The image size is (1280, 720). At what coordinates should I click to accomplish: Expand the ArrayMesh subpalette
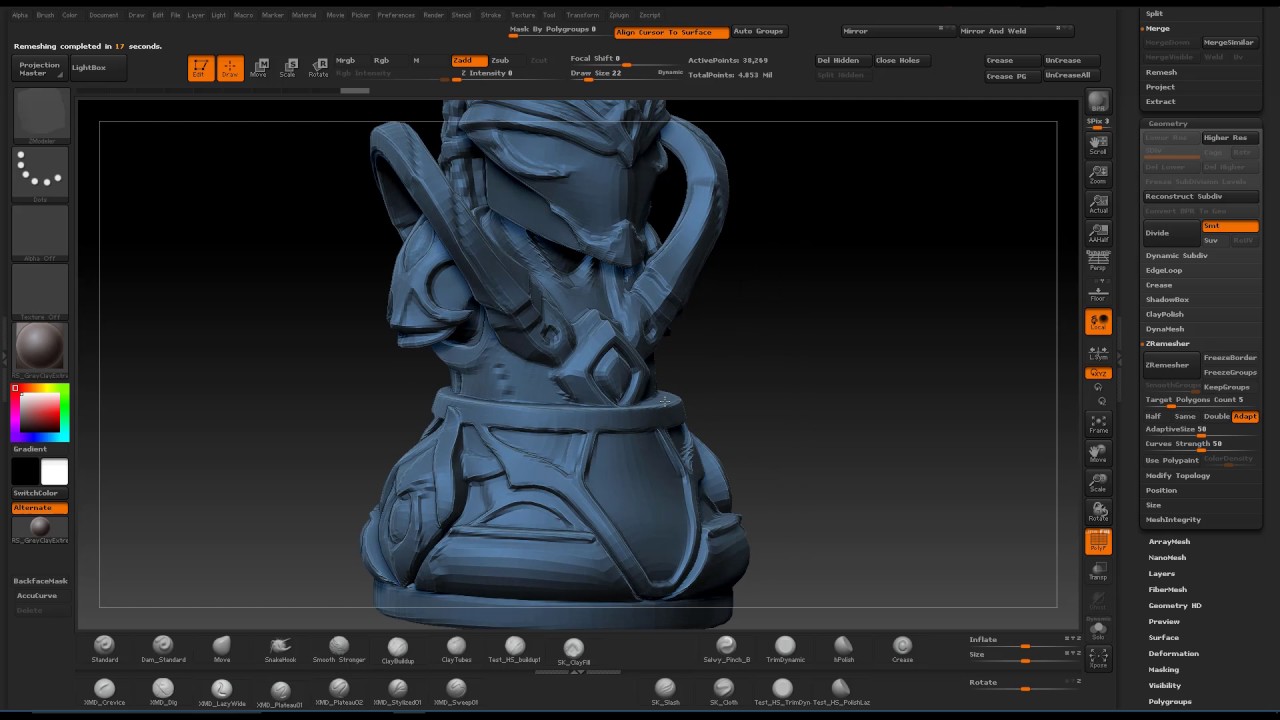(1169, 541)
